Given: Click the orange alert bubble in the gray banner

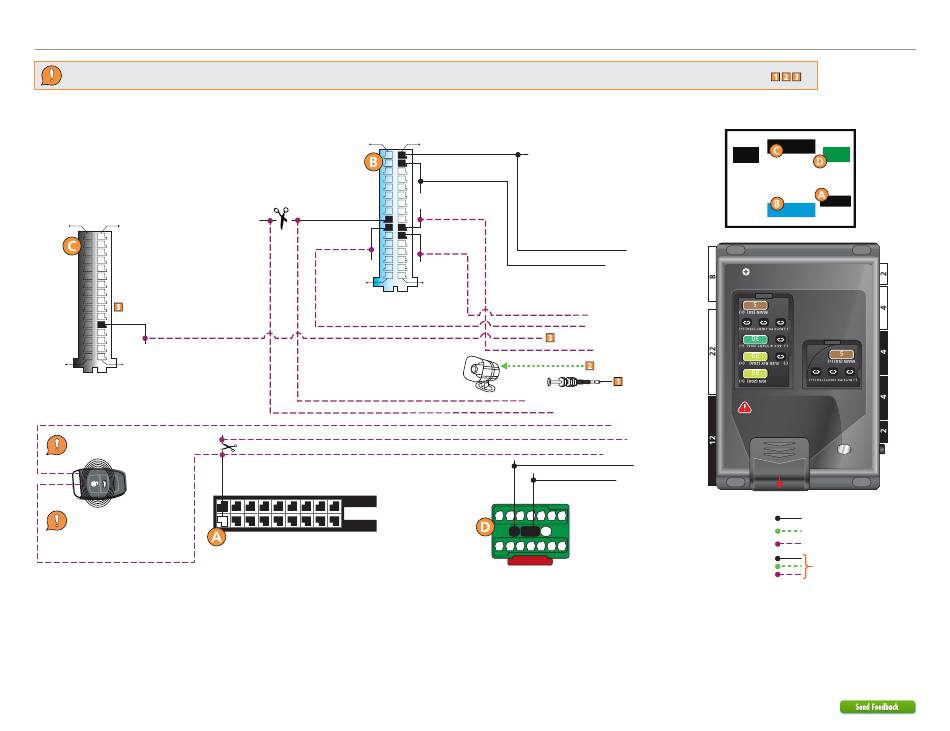Looking at the screenshot, I should point(51,76).
